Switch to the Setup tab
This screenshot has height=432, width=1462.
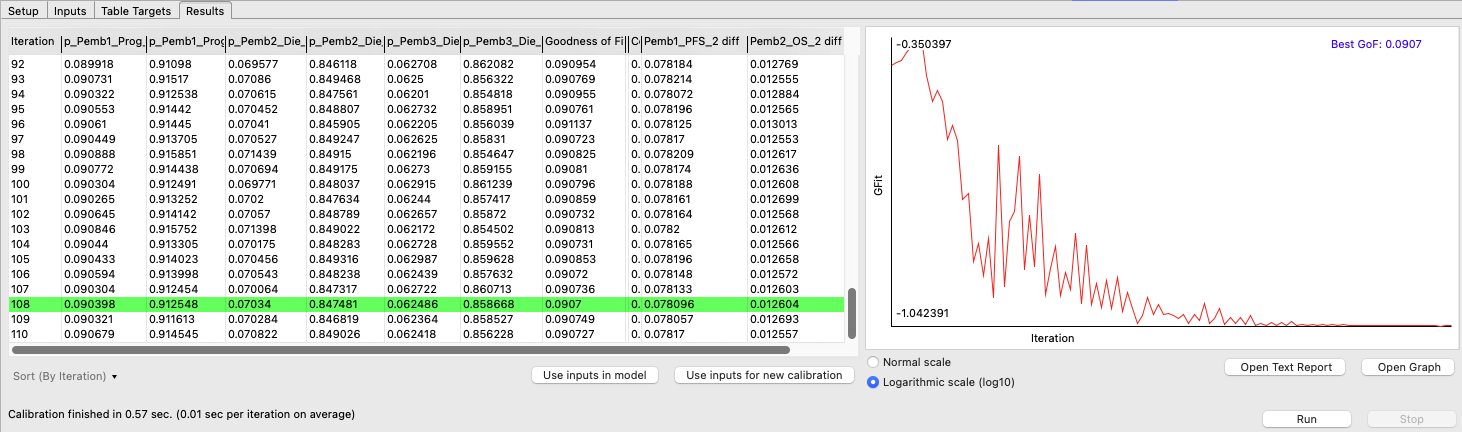pyautogui.click(x=23, y=11)
